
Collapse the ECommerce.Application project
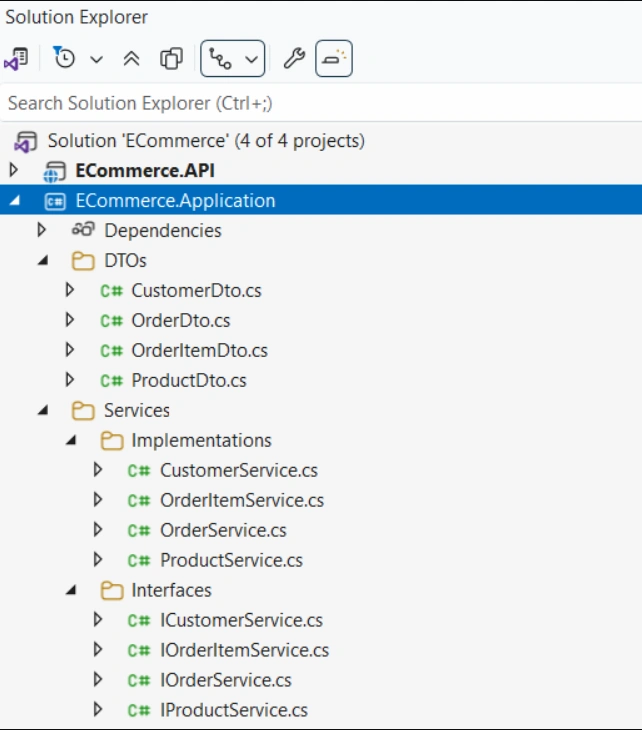point(15,201)
